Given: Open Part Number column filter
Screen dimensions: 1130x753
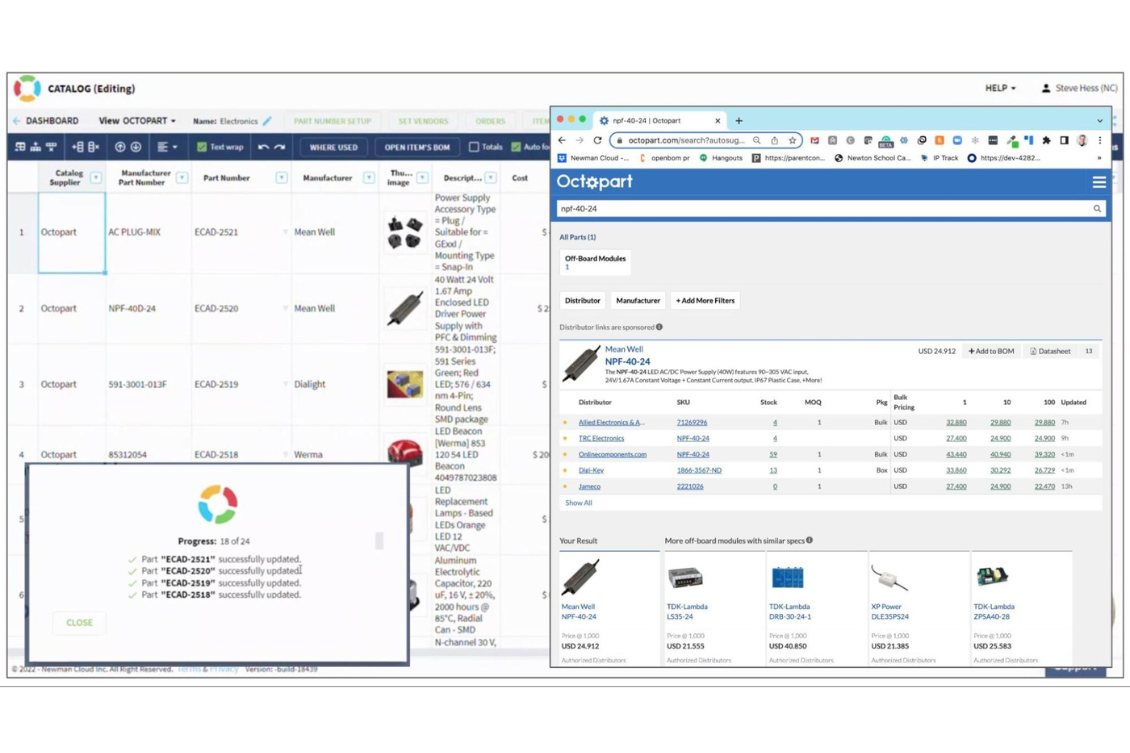Looking at the screenshot, I should click(x=281, y=178).
